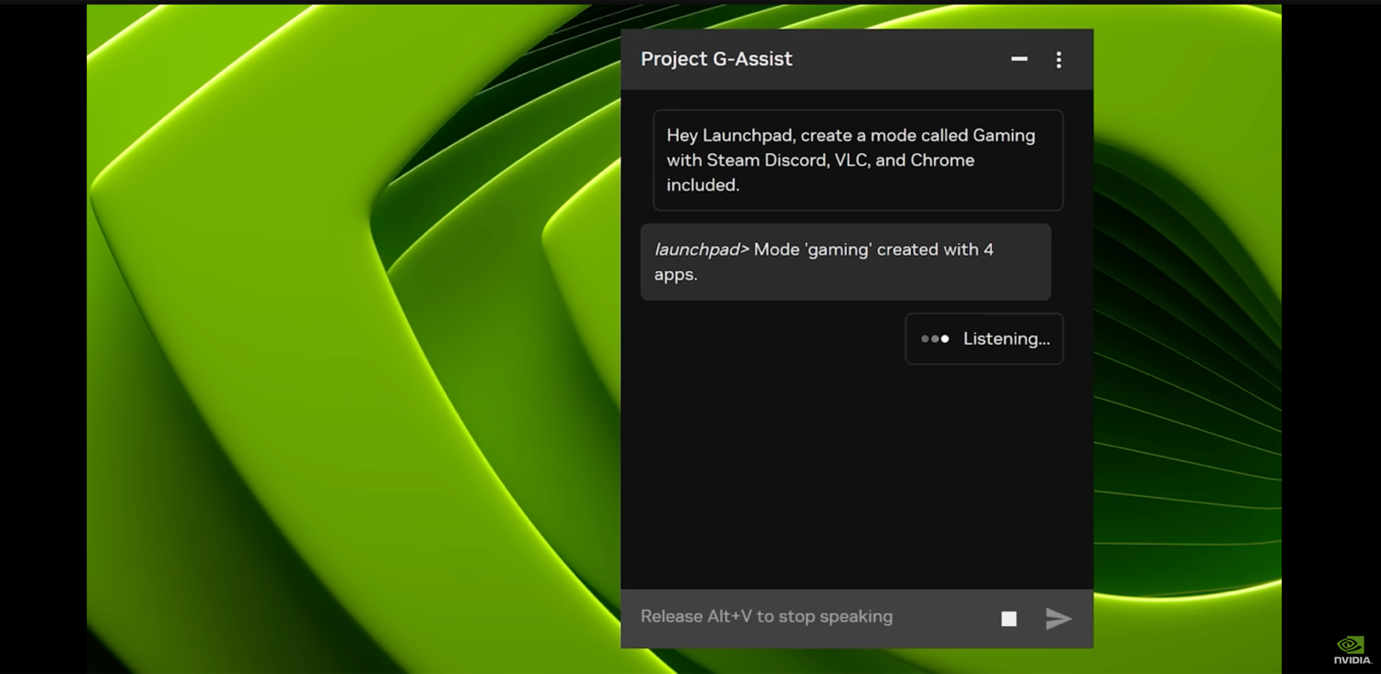Click the italic 'launchpad>' prefix
Screen dimensions: 1381x674
(x=701, y=250)
